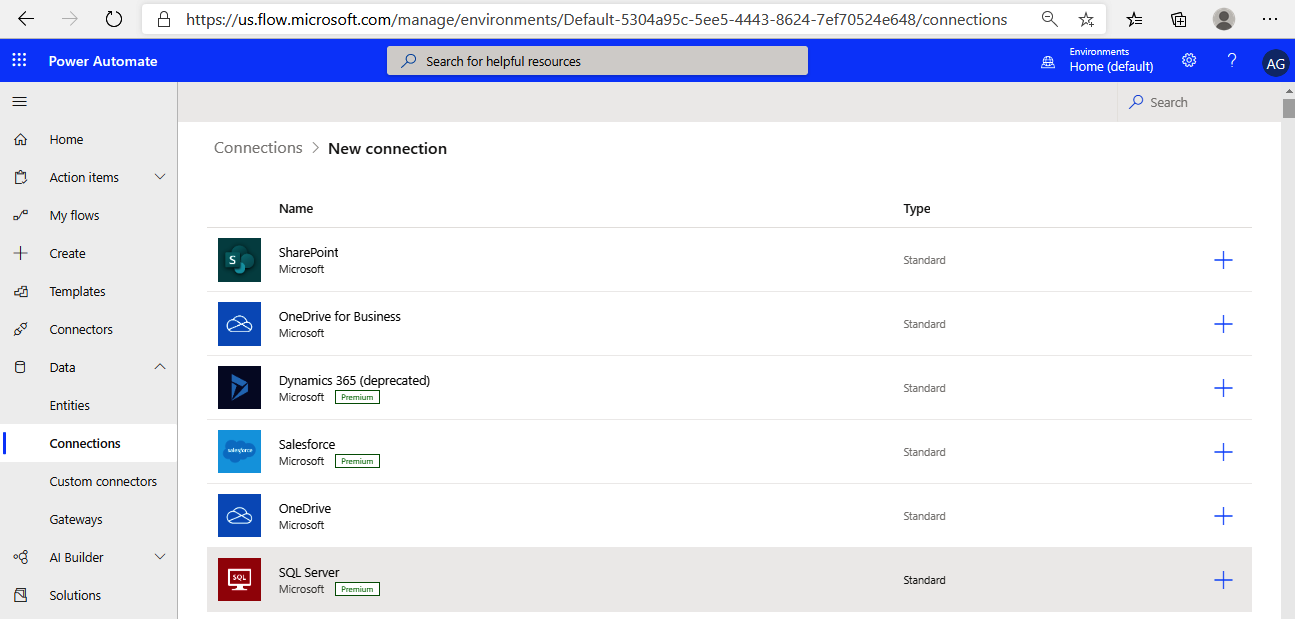The width and height of the screenshot is (1295, 619).
Task: Sort by the Name column header
Action: [x=296, y=209]
